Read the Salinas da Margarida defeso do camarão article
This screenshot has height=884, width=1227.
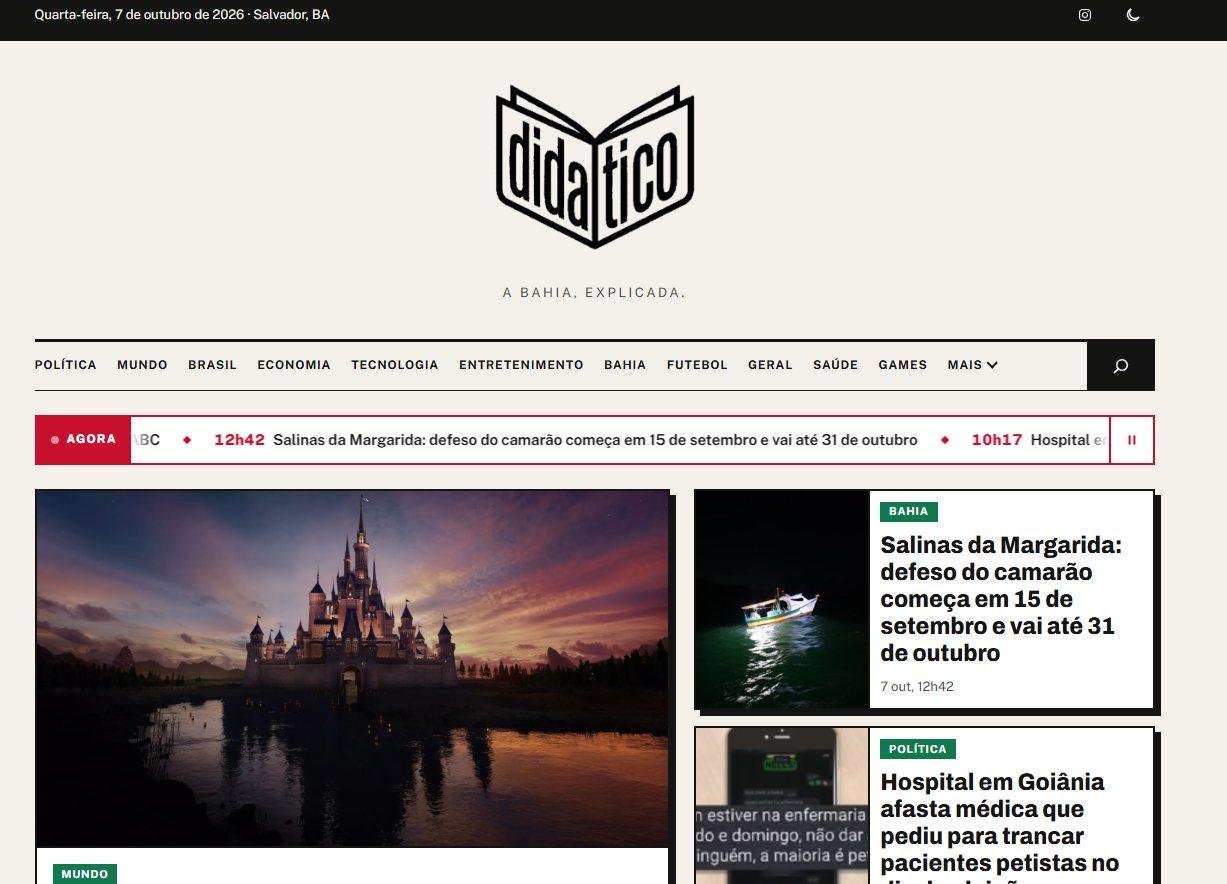[1001, 599]
